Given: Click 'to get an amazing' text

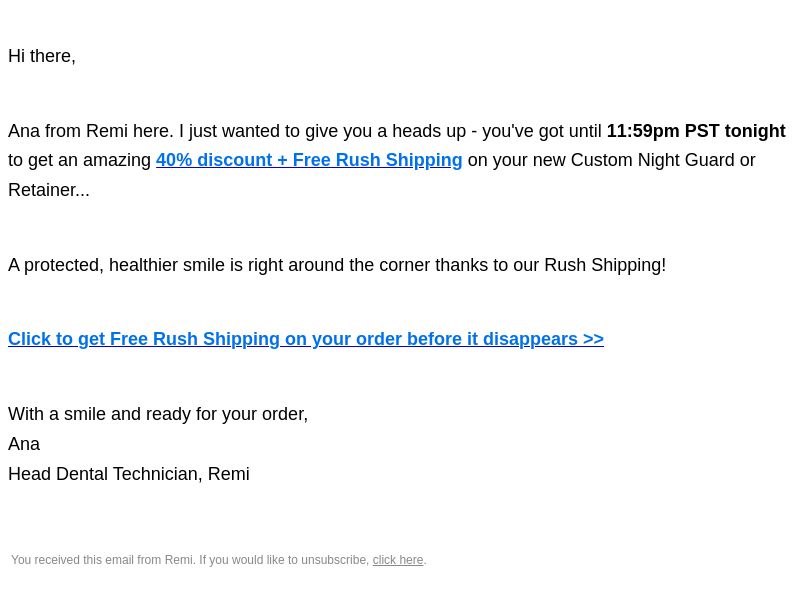Looking at the screenshot, I should (79, 160).
